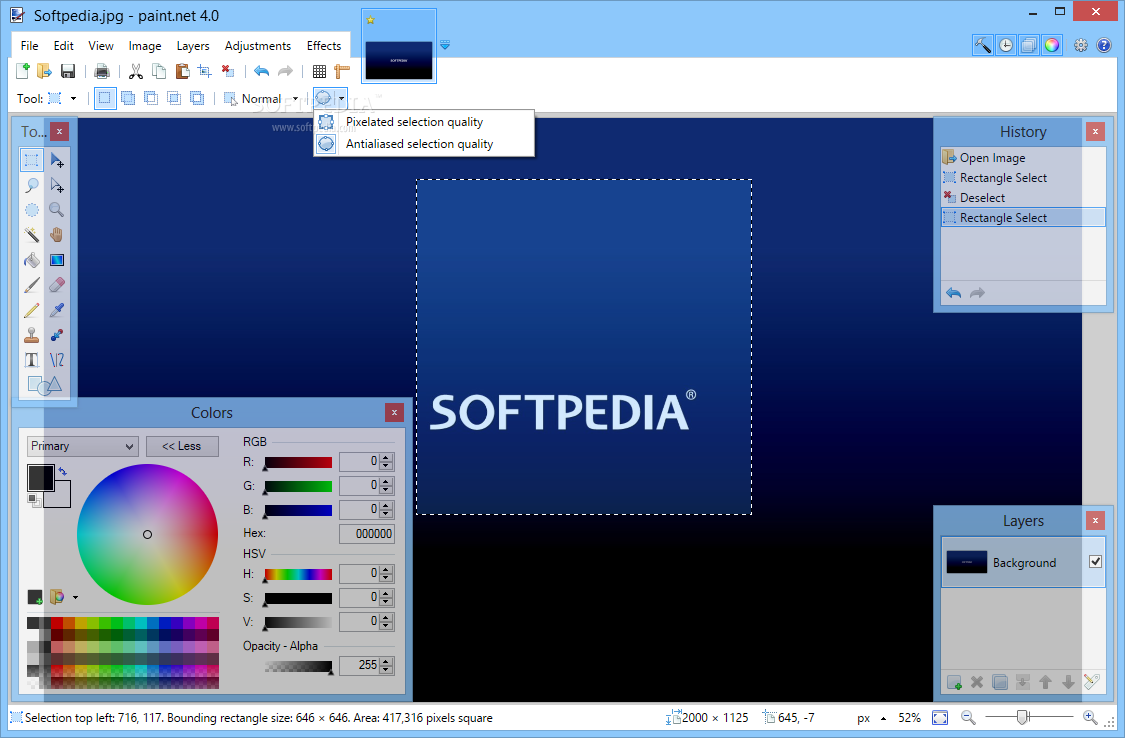This screenshot has width=1125, height=738.
Task: Click Add New Layer button
Action: (954, 682)
